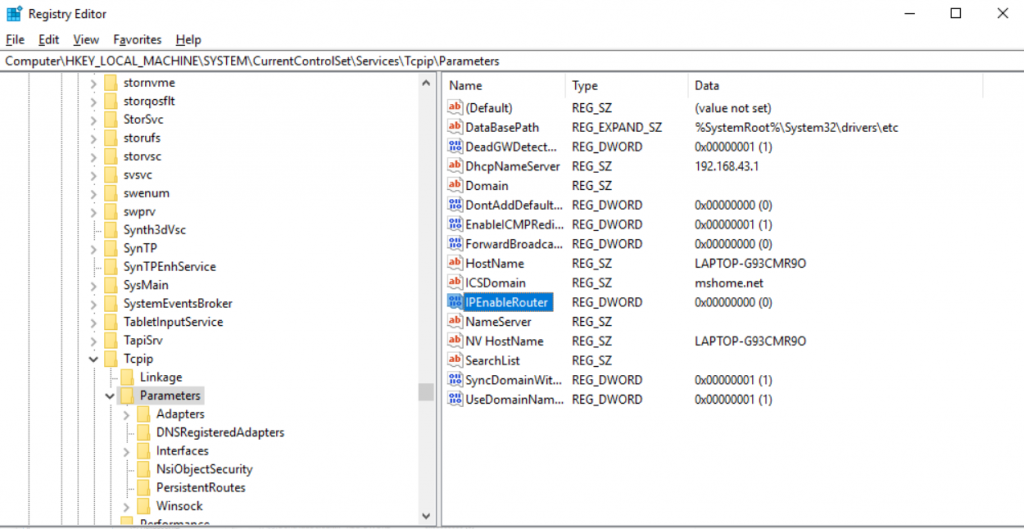Expand the Interfaces subkey

(x=126, y=451)
